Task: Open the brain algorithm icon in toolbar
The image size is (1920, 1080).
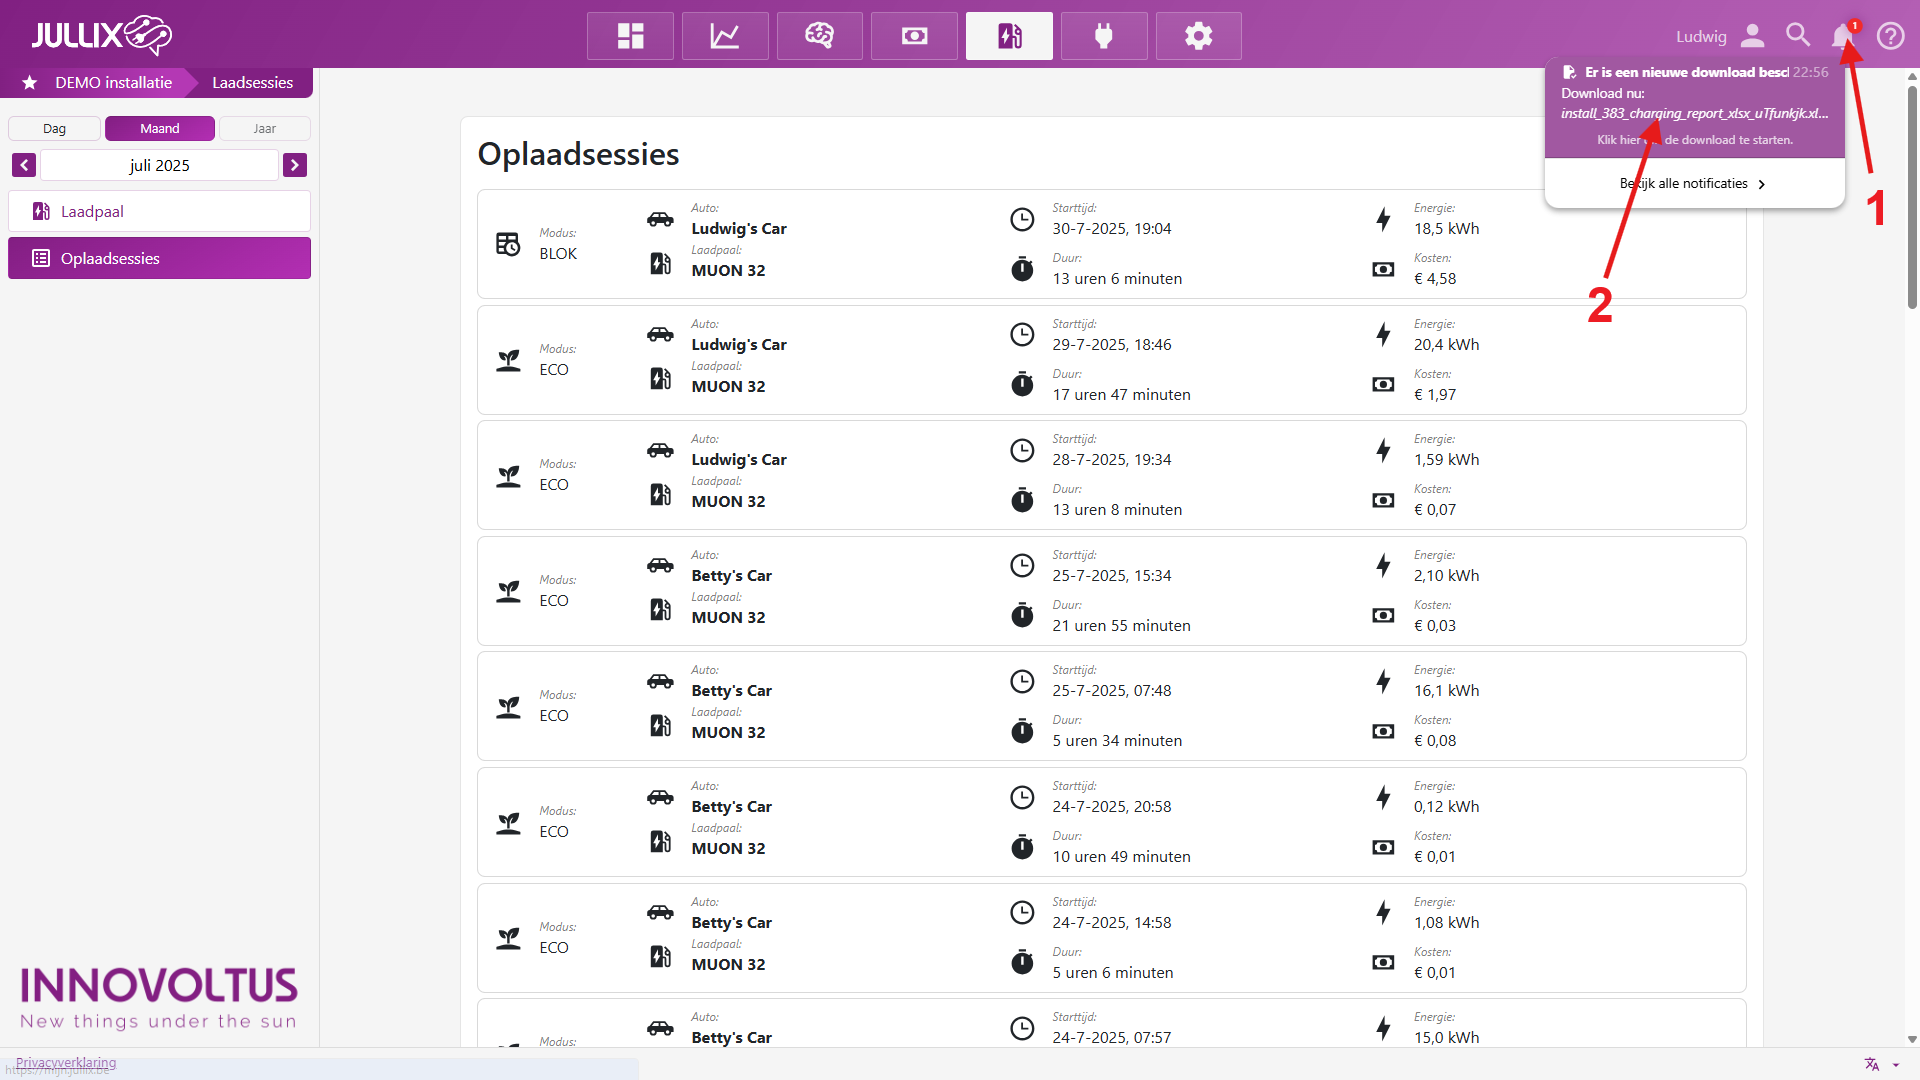Action: tap(819, 36)
